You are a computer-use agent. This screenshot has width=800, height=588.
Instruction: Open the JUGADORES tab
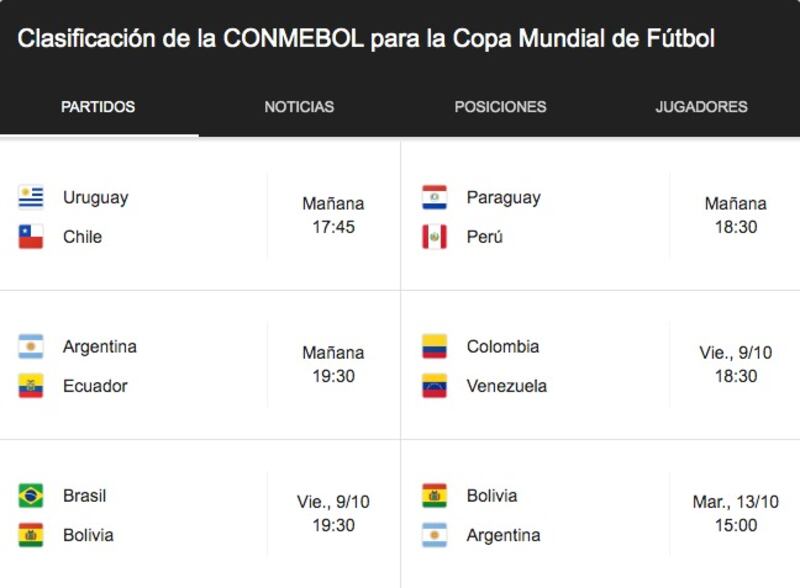tap(701, 107)
